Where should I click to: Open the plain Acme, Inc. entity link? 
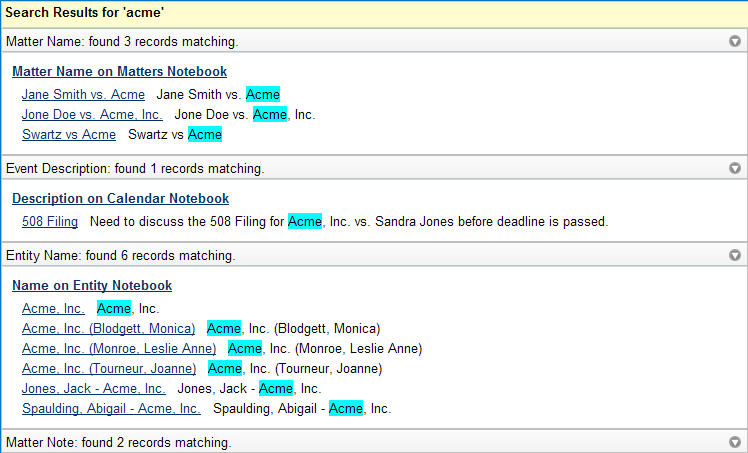click(x=53, y=309)
